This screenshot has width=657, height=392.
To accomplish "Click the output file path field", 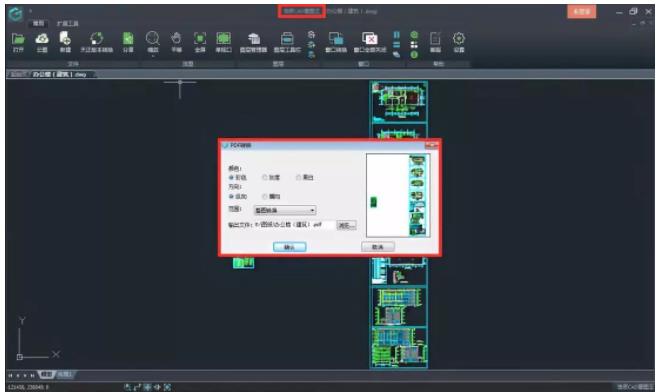I will click(x=294, y=225).
